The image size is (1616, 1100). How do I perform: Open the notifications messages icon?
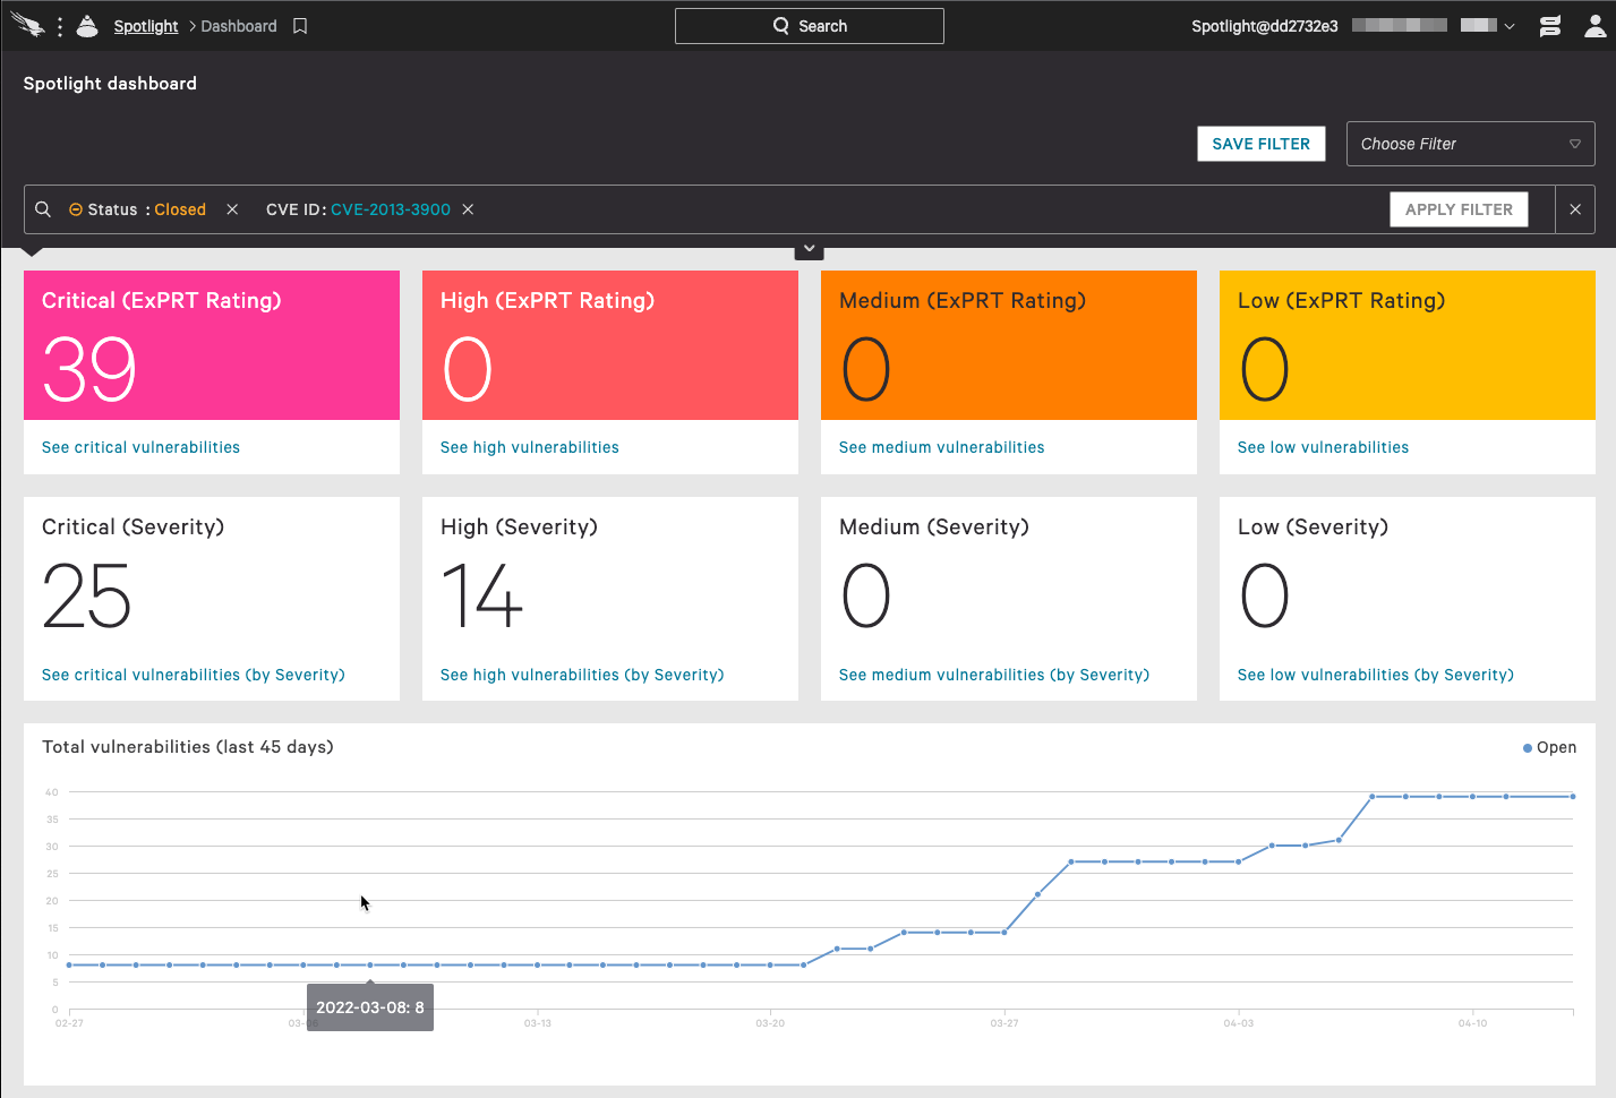pyautogui.click(x=1550, y=26)
